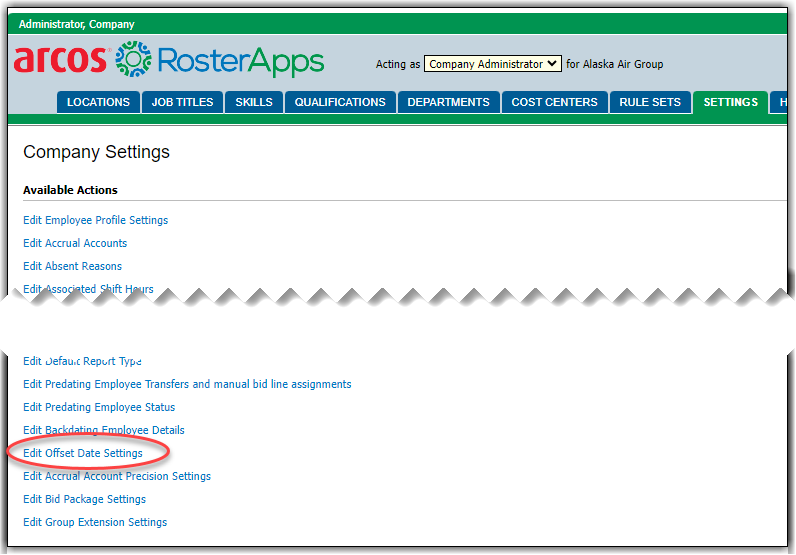Image resolution: width=796 pixels, height=555 pixels.
Task: Click Edit Bid Package Settings link
Action: point(84,499)
